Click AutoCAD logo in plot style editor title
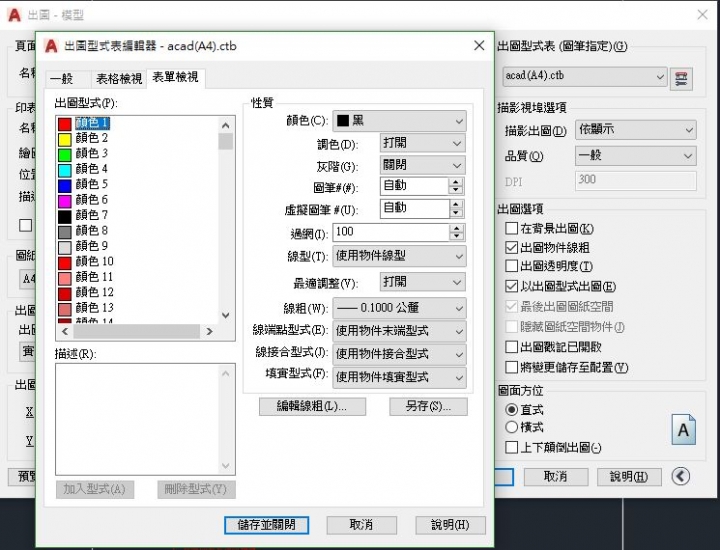This screenshot has width=720, height=550. point(51,46)
